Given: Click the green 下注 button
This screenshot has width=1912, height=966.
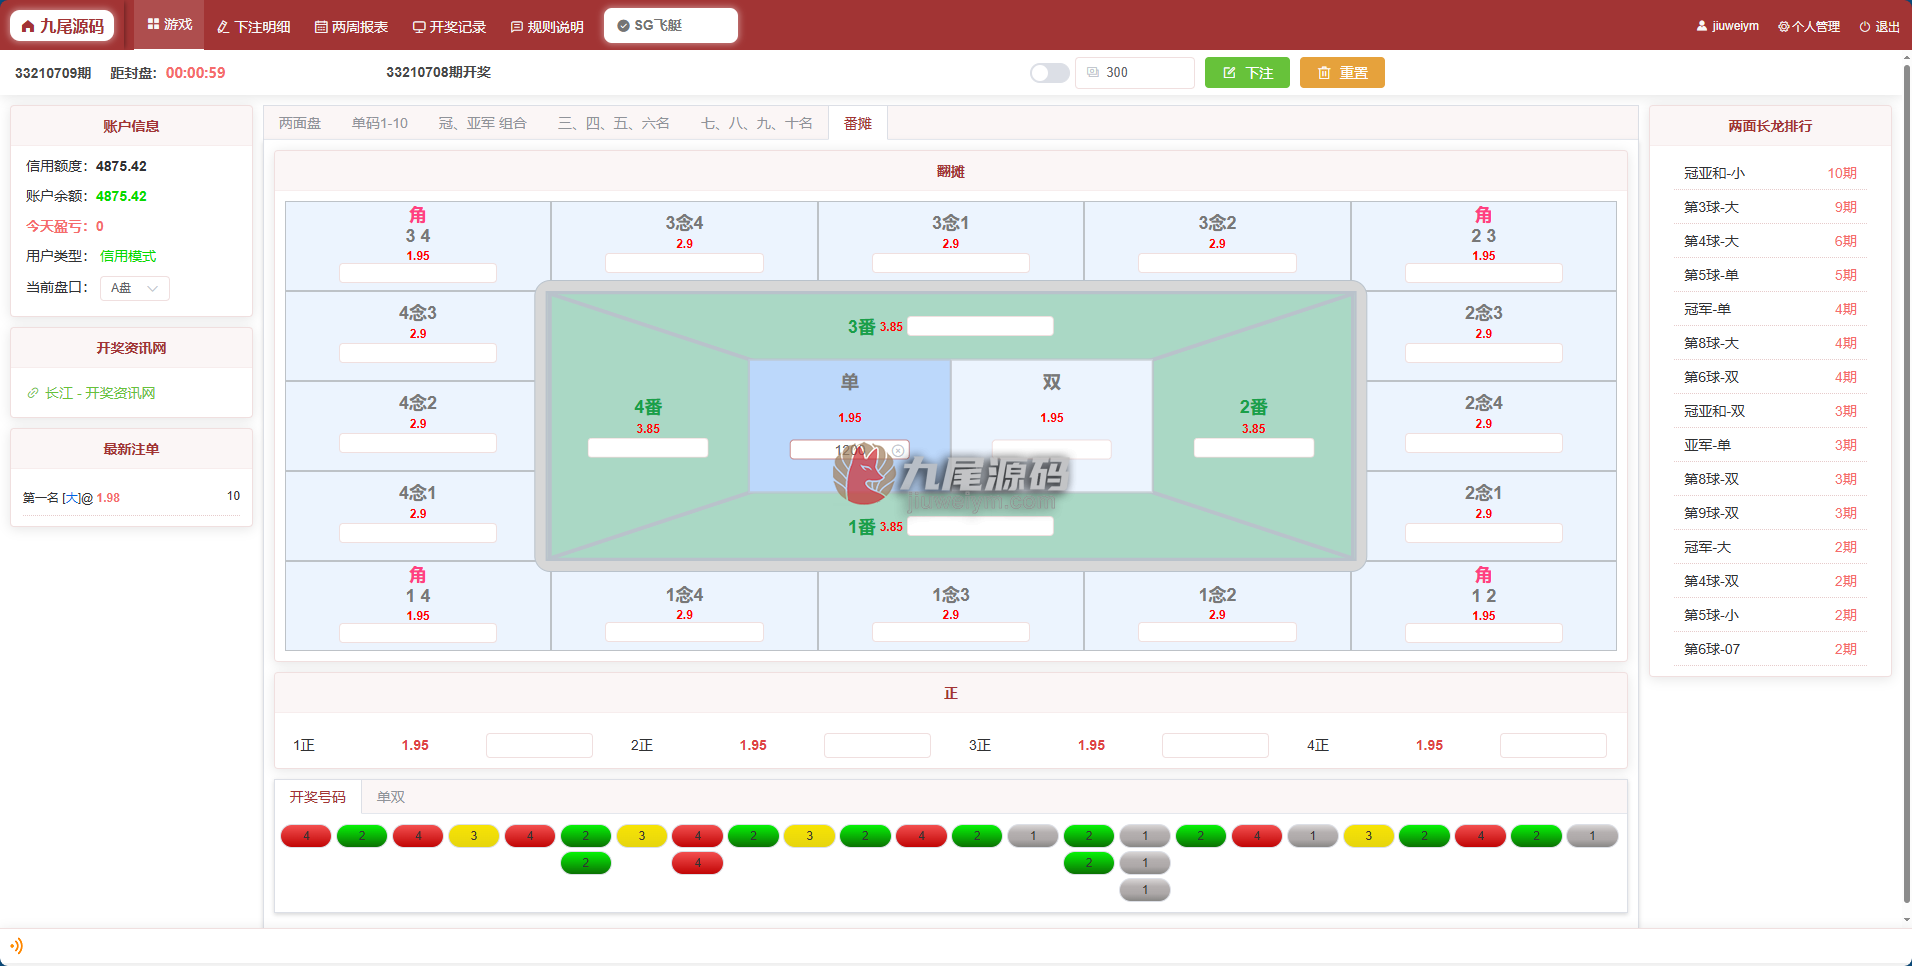Looking at the screenshot, I should [x=1247, y=73].
